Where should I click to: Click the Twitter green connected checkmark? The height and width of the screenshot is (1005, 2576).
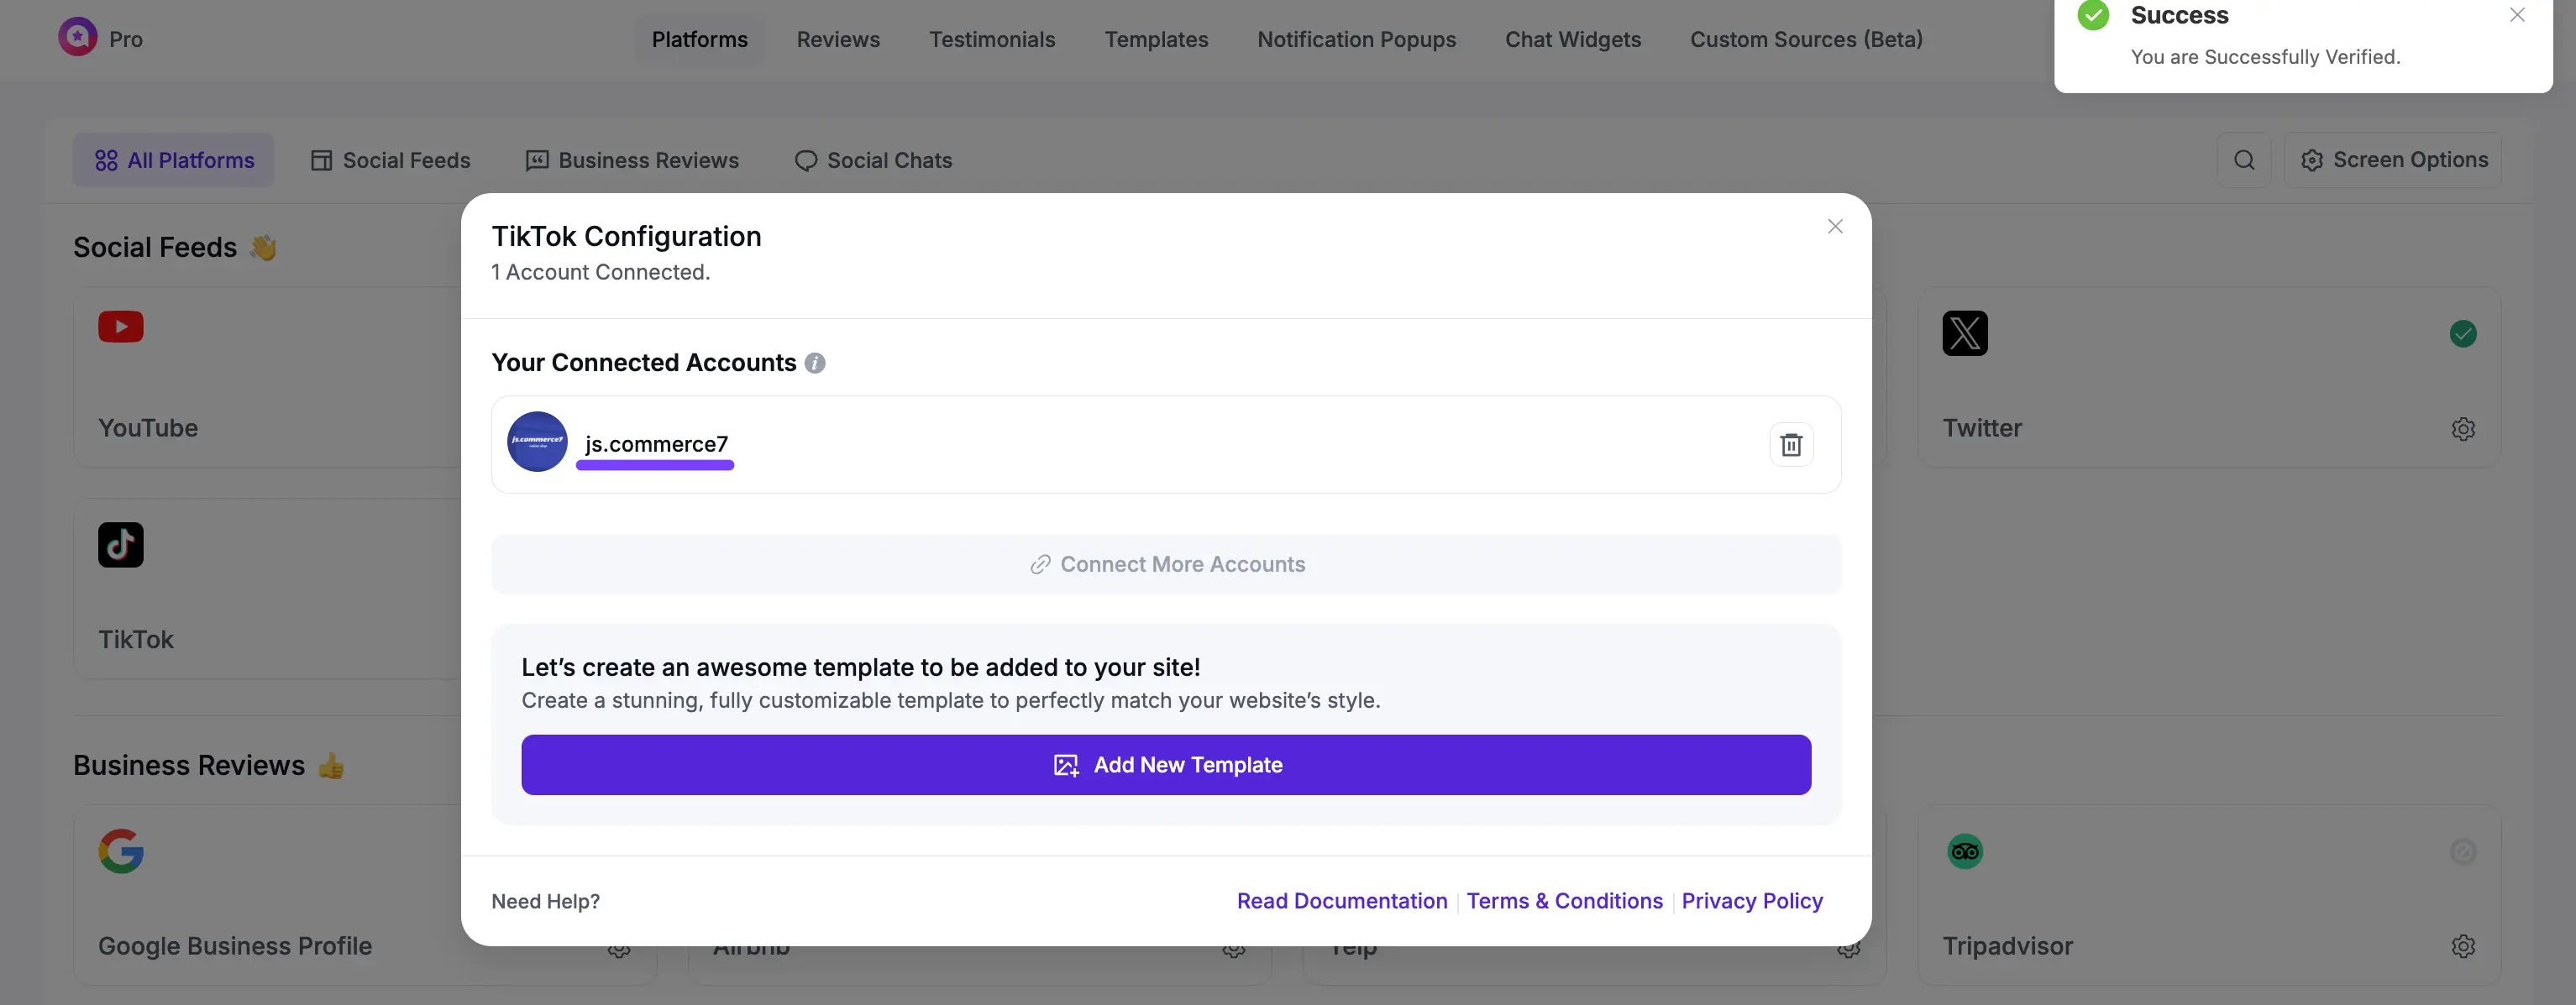click(2463, 333)
